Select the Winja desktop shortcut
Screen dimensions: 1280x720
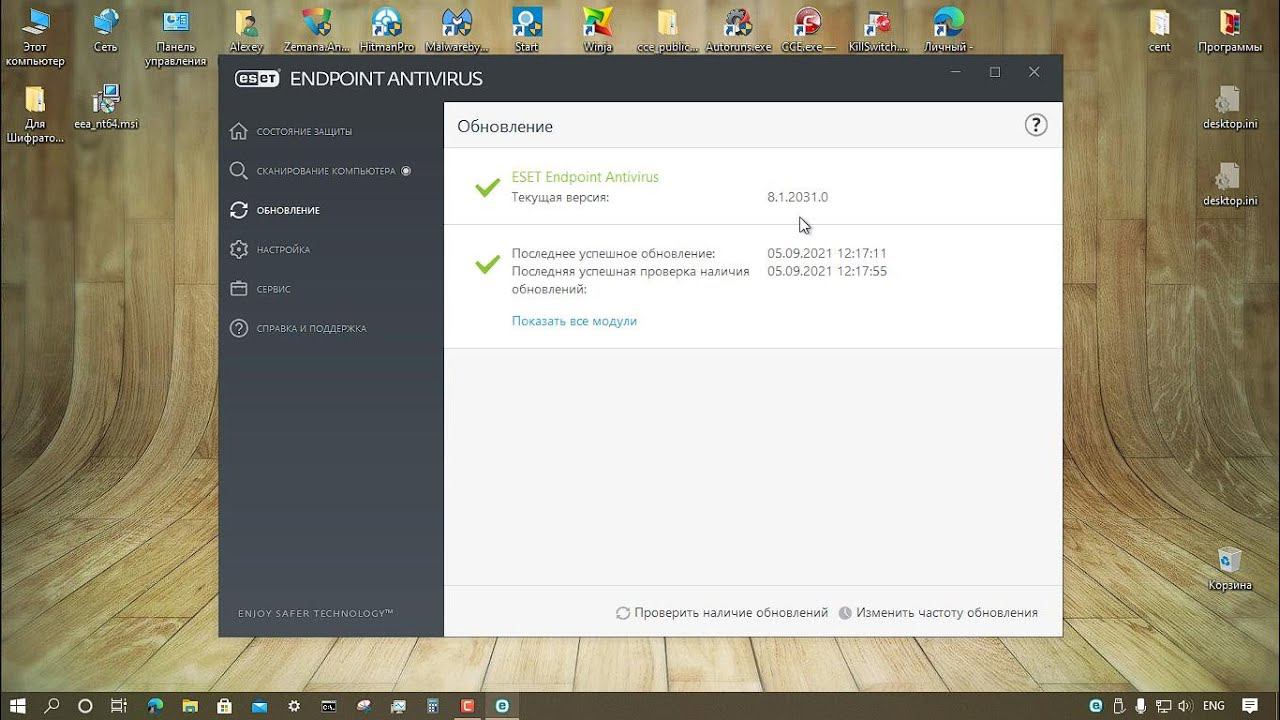(597, 30)
